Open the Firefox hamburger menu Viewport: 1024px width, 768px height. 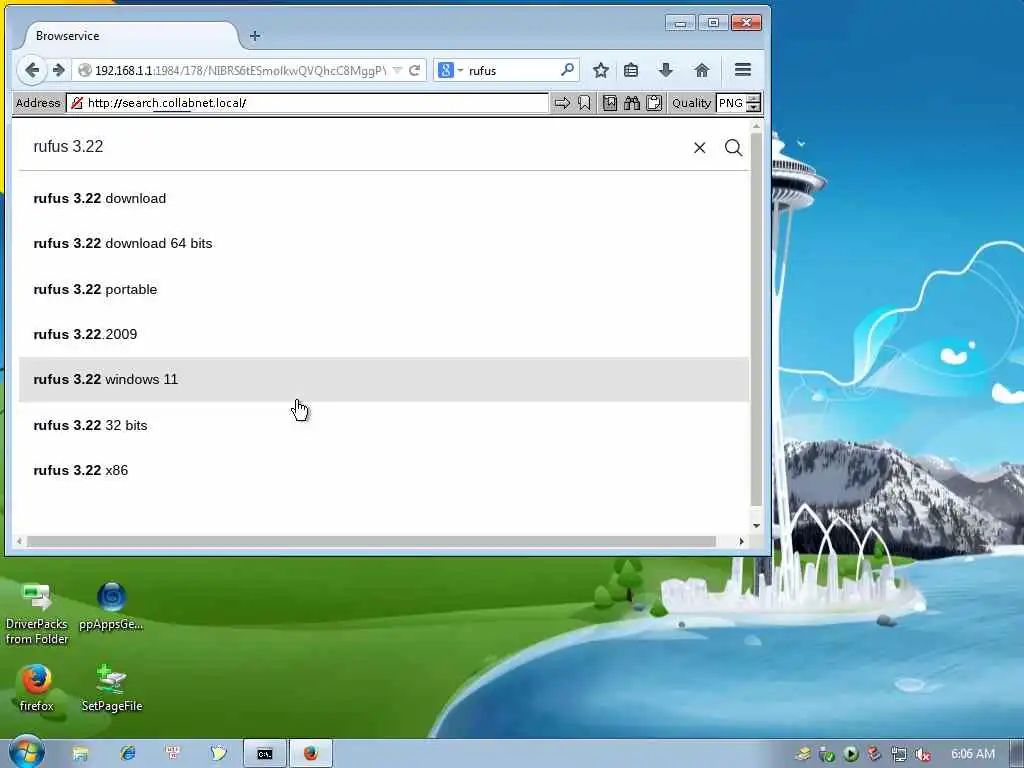[743, 70]
